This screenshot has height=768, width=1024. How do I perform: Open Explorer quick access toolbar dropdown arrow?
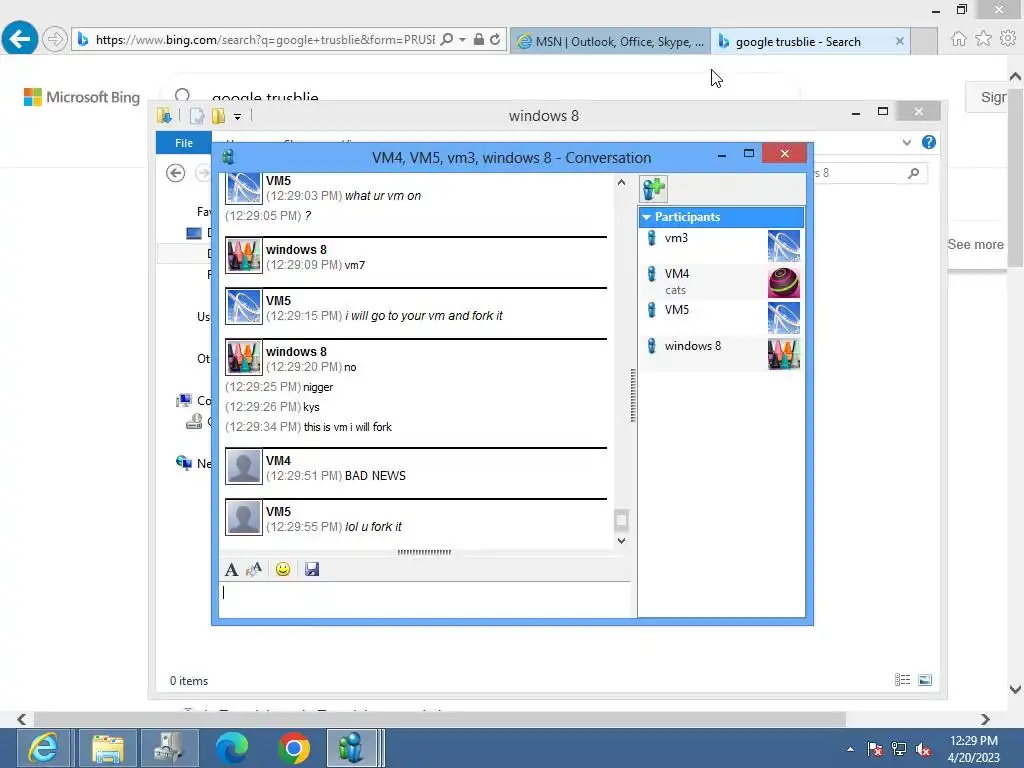tap(237, 116)
